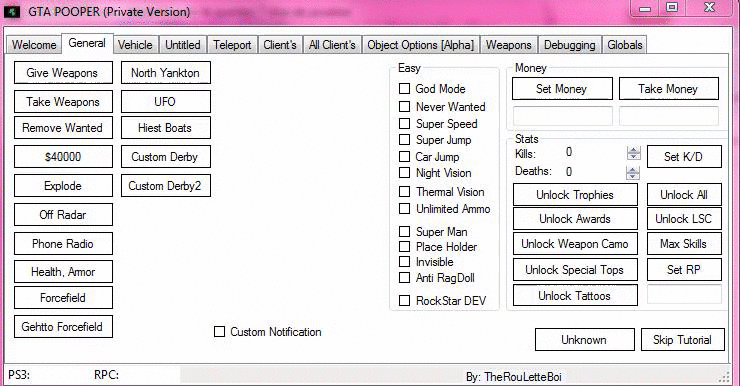Activate the Off Radar button
The height and width of the screenshot is (386, 740).
tap(63, 215)
